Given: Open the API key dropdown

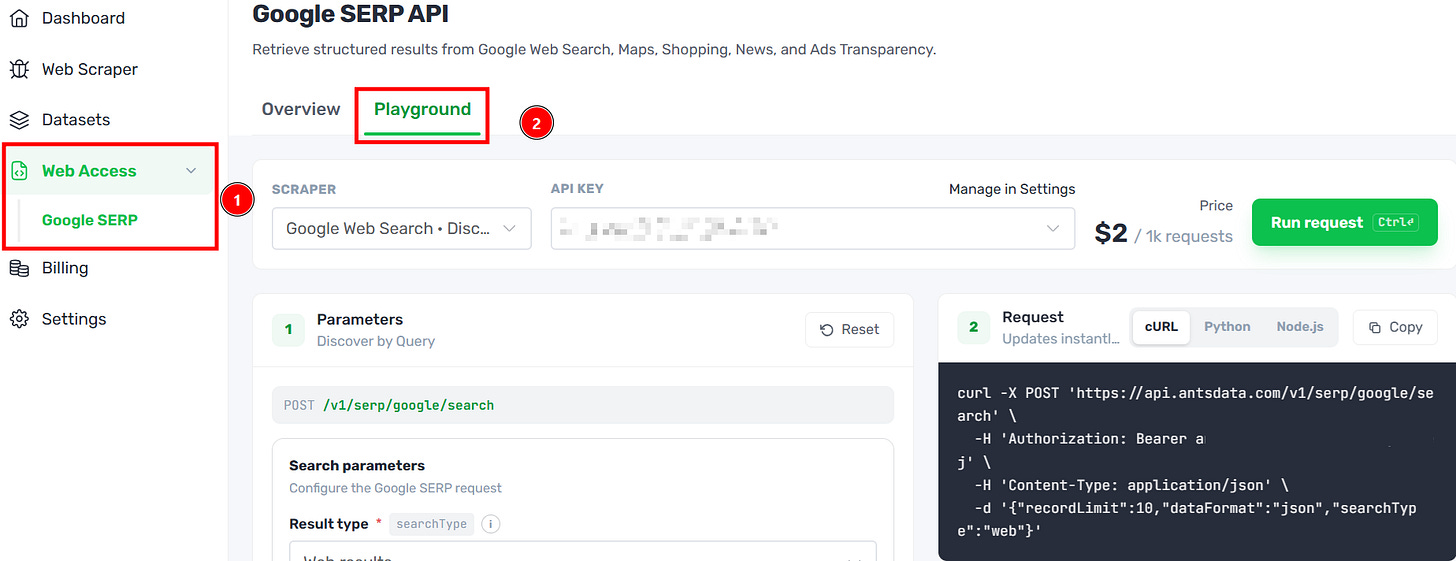Looking at the screenshot, I should pyautogui.click(x=812, y=228).
